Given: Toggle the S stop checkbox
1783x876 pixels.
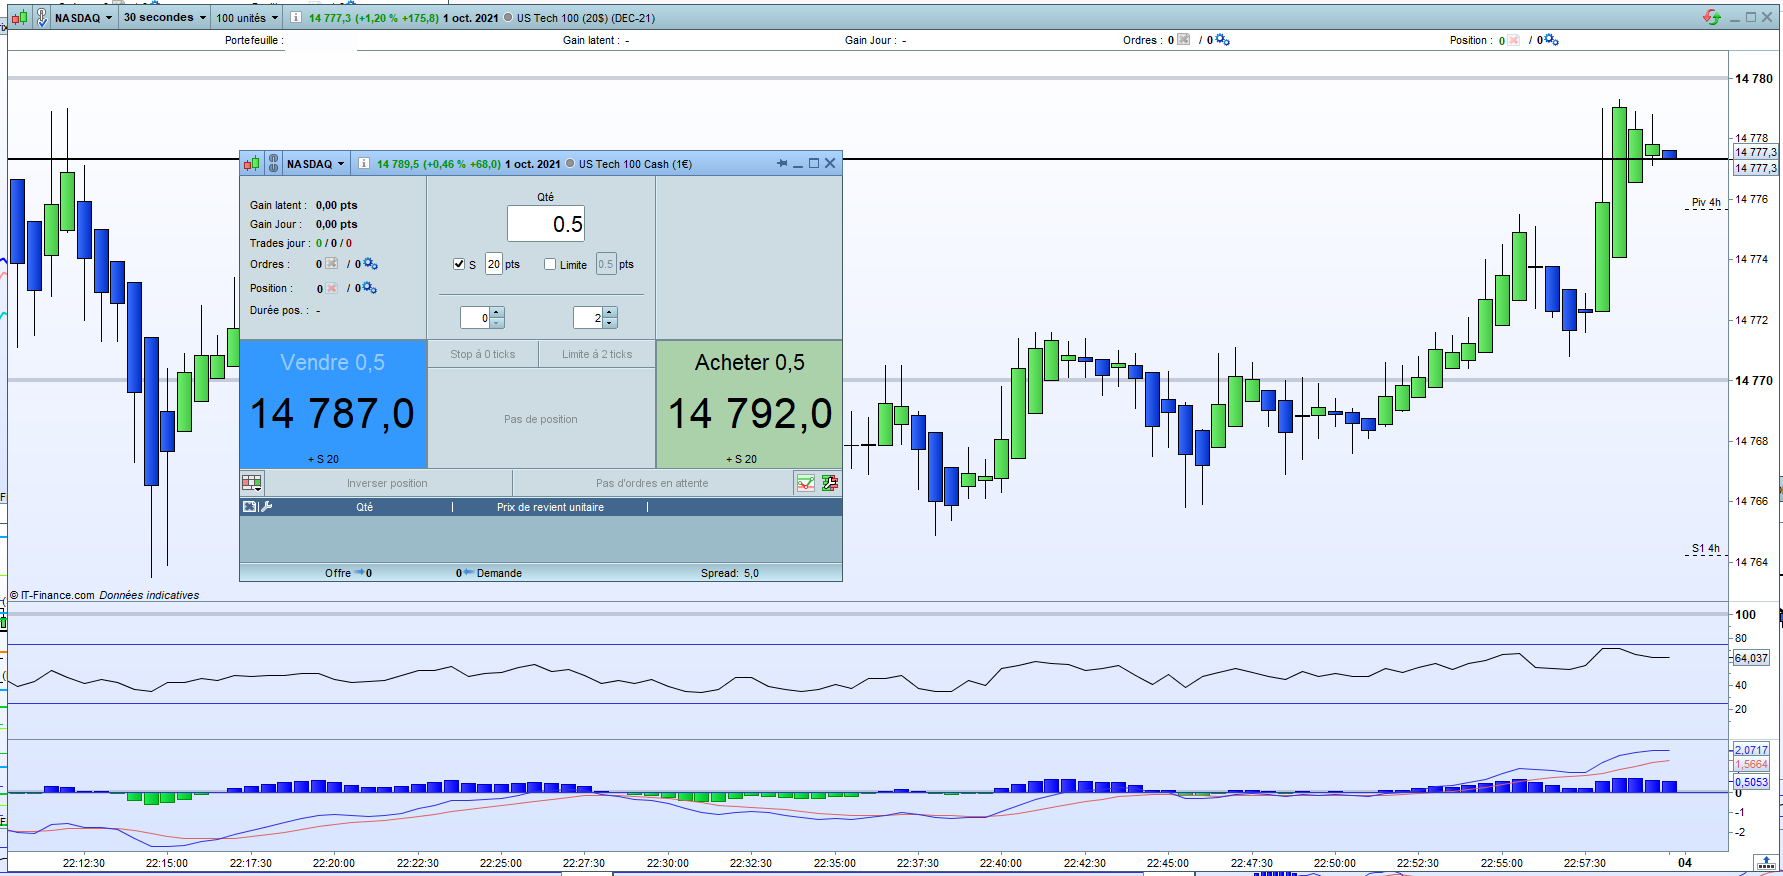Looking at the screenshot, I should coord(459,264).
